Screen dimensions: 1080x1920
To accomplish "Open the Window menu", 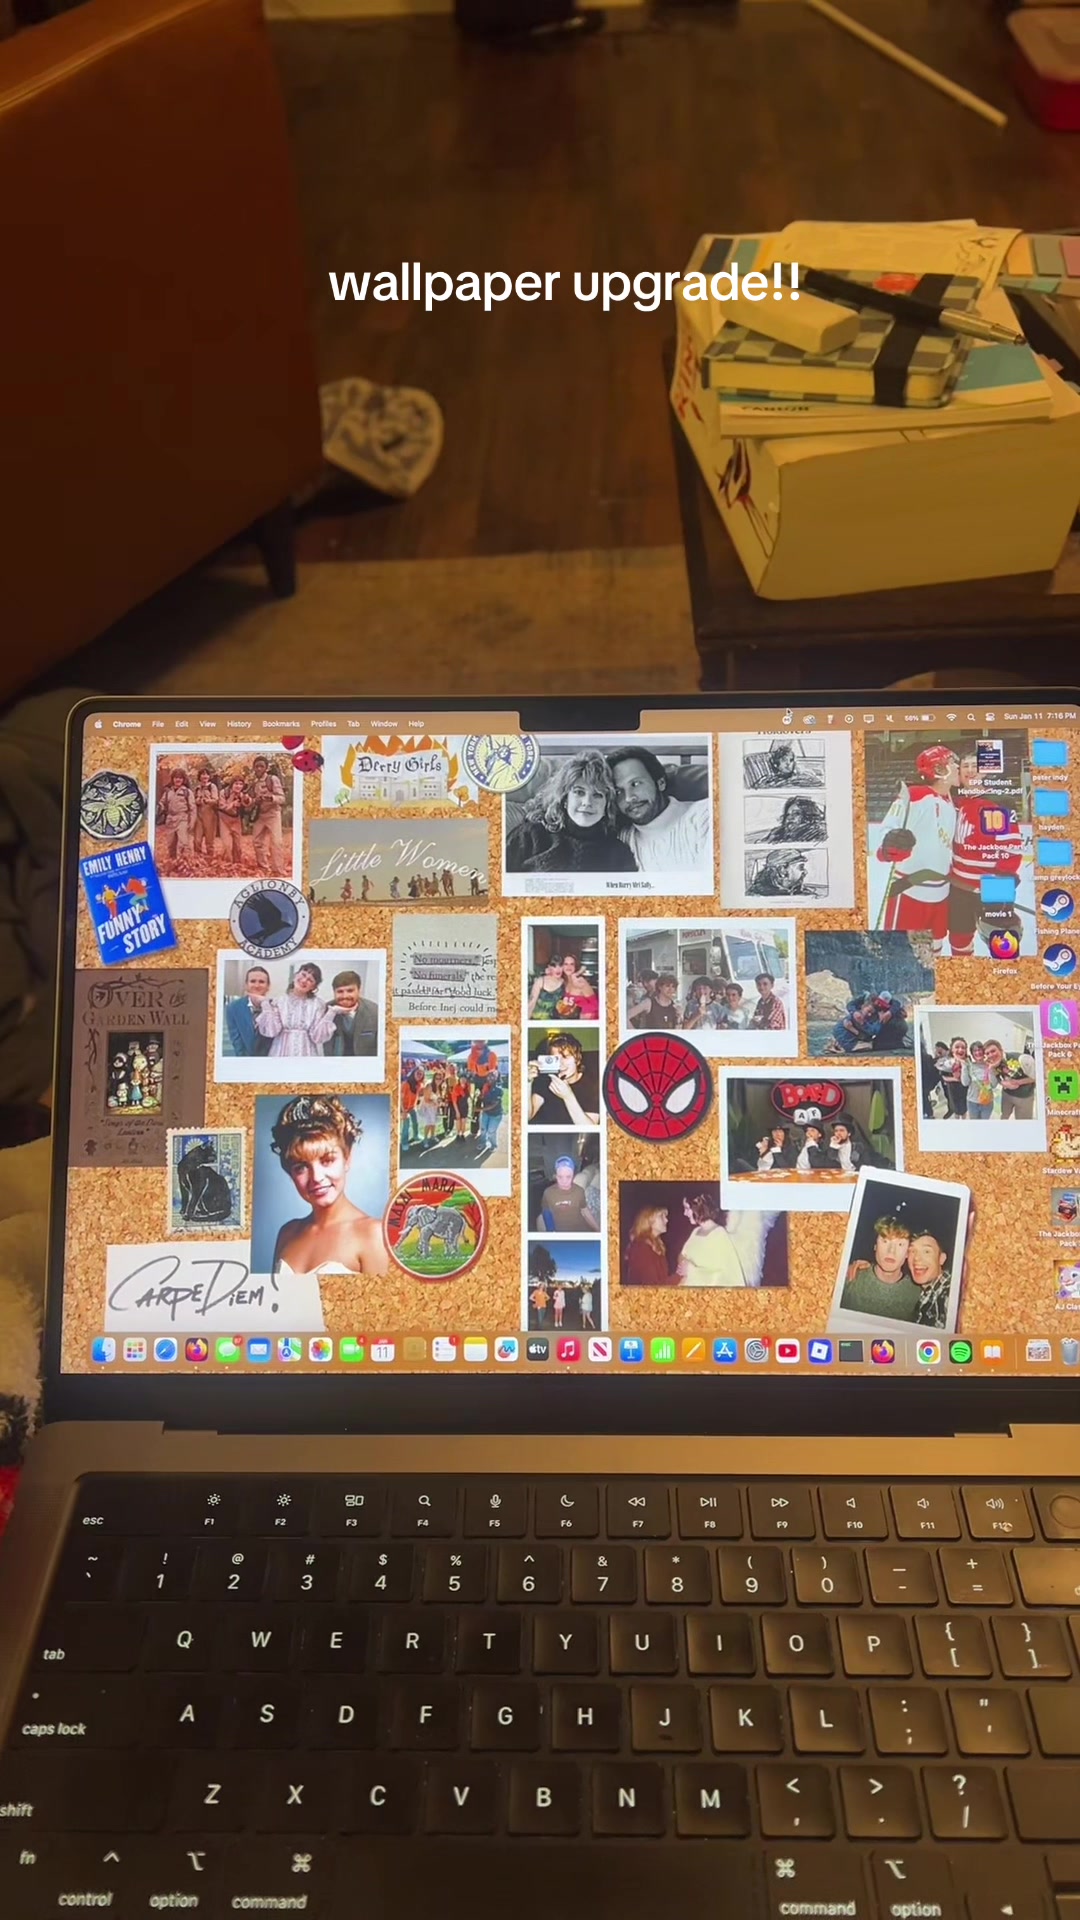I will pyautogui.click(x=384, y=723).
